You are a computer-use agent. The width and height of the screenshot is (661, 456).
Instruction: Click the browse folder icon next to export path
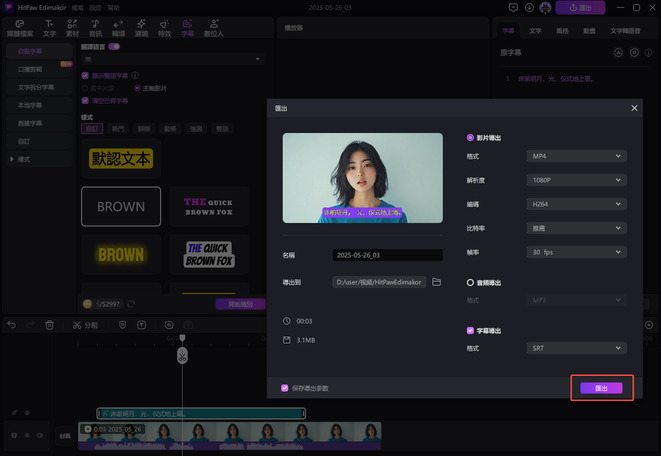pyautogui.click(x=436, y=283)
